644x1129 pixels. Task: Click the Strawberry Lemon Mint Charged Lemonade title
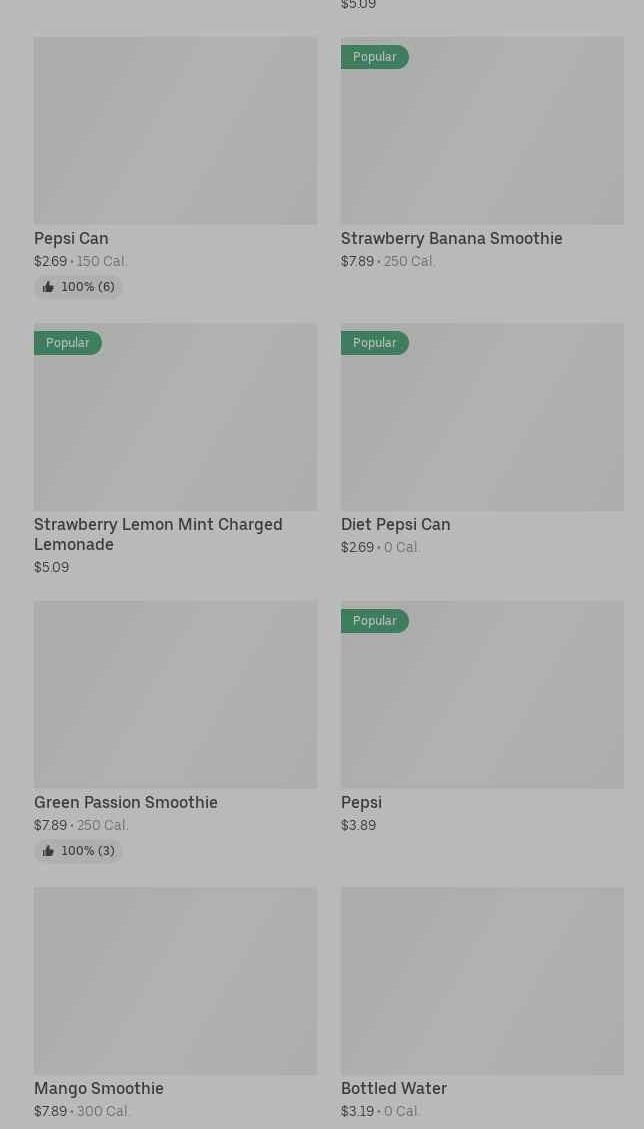(158, 534)
